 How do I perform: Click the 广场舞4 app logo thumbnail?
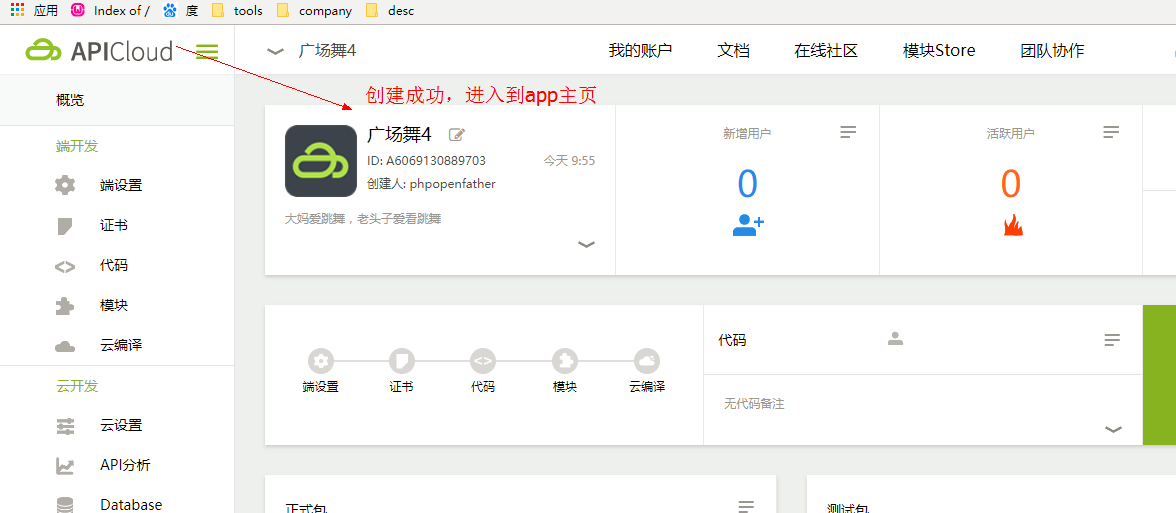tap(321, 161)
